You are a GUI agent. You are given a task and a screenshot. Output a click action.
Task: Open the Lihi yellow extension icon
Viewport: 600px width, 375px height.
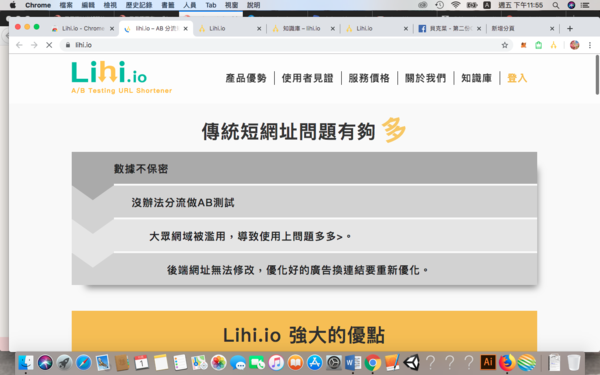pos(553,45)
